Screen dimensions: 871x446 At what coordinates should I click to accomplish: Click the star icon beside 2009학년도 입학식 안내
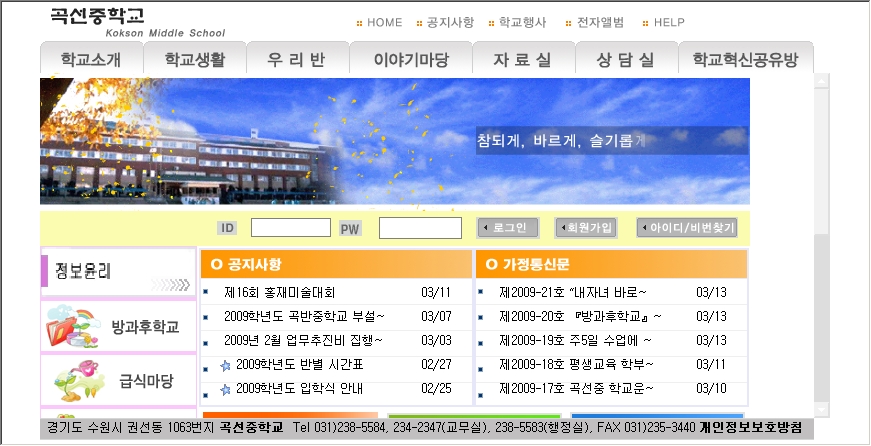point(225,389)
